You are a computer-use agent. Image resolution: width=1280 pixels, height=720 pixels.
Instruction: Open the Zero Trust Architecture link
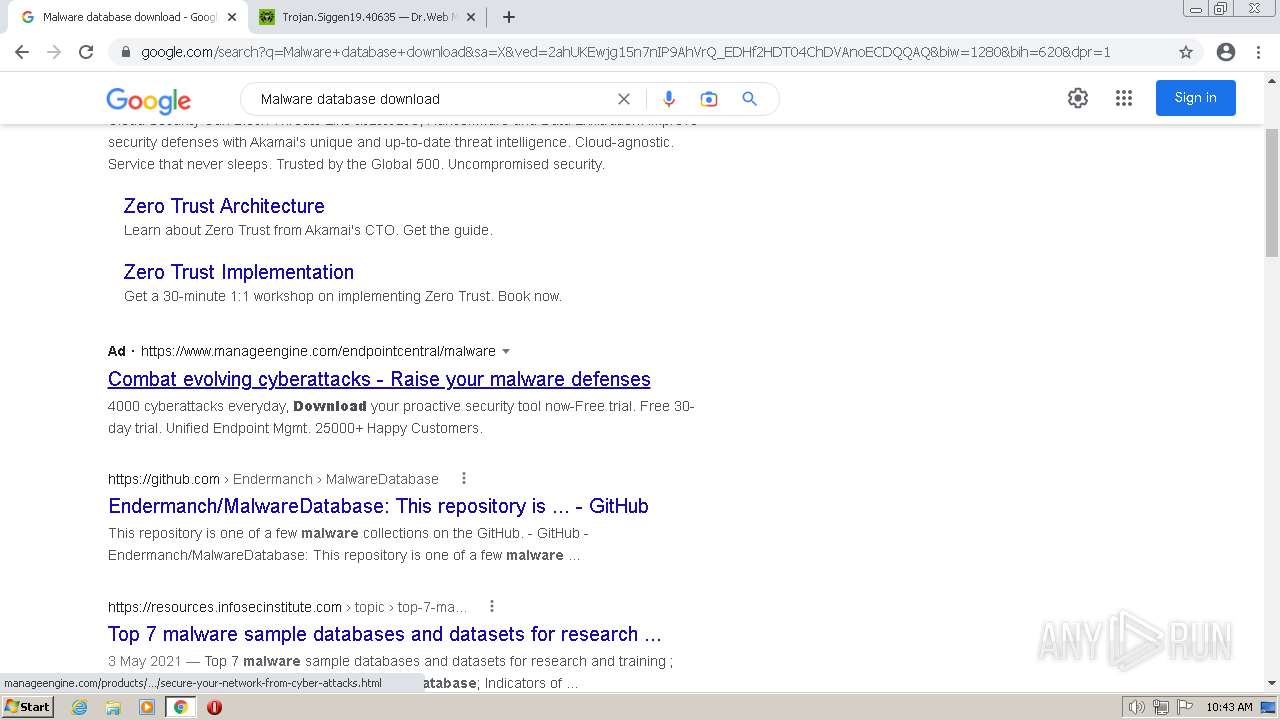pos(224,206)
